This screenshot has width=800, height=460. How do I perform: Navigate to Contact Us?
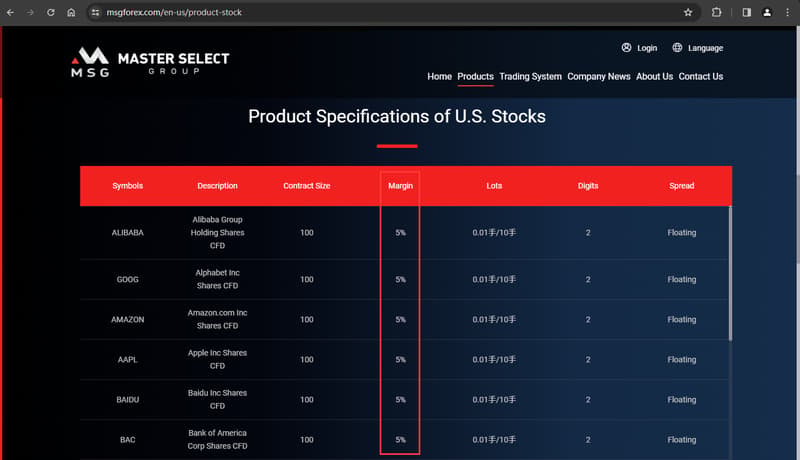(701, 76)
